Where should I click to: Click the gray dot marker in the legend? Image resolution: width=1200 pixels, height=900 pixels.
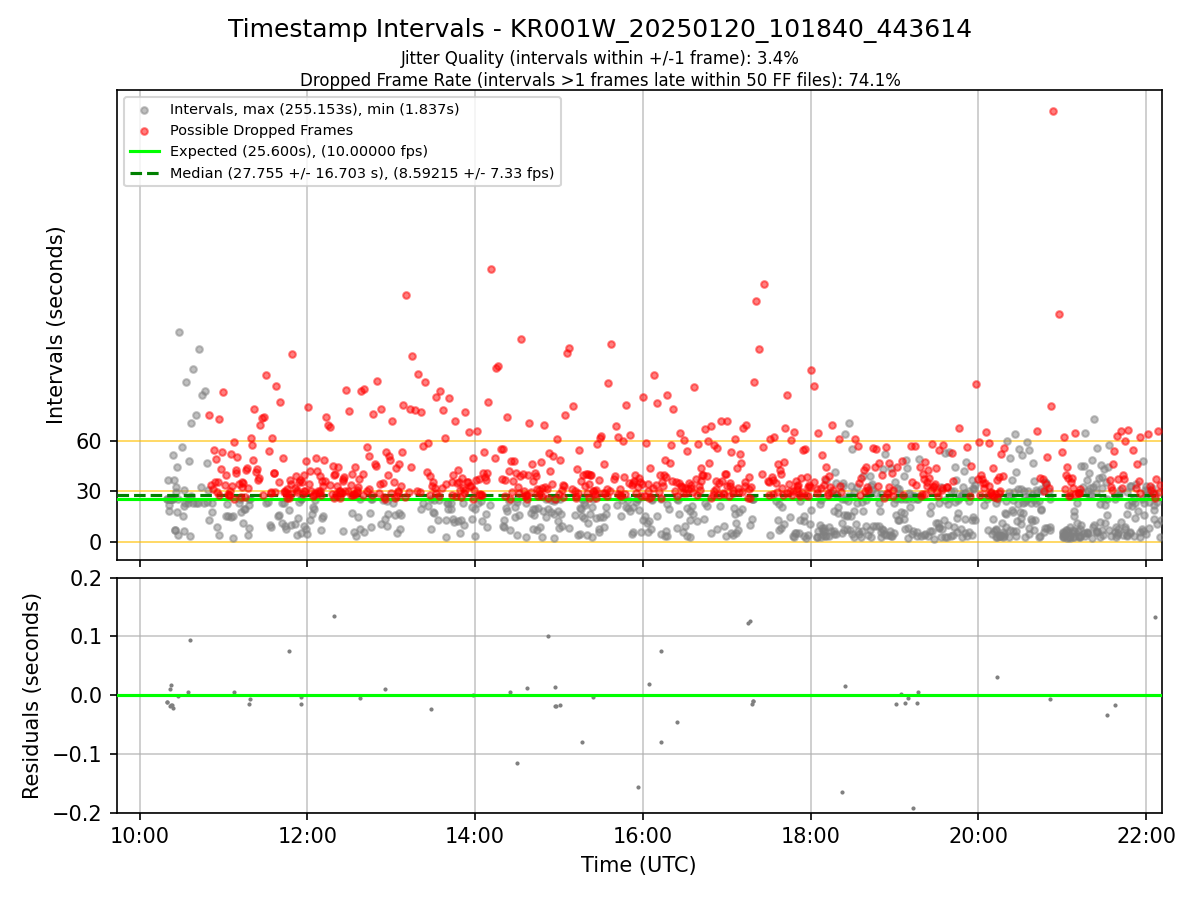146,110
